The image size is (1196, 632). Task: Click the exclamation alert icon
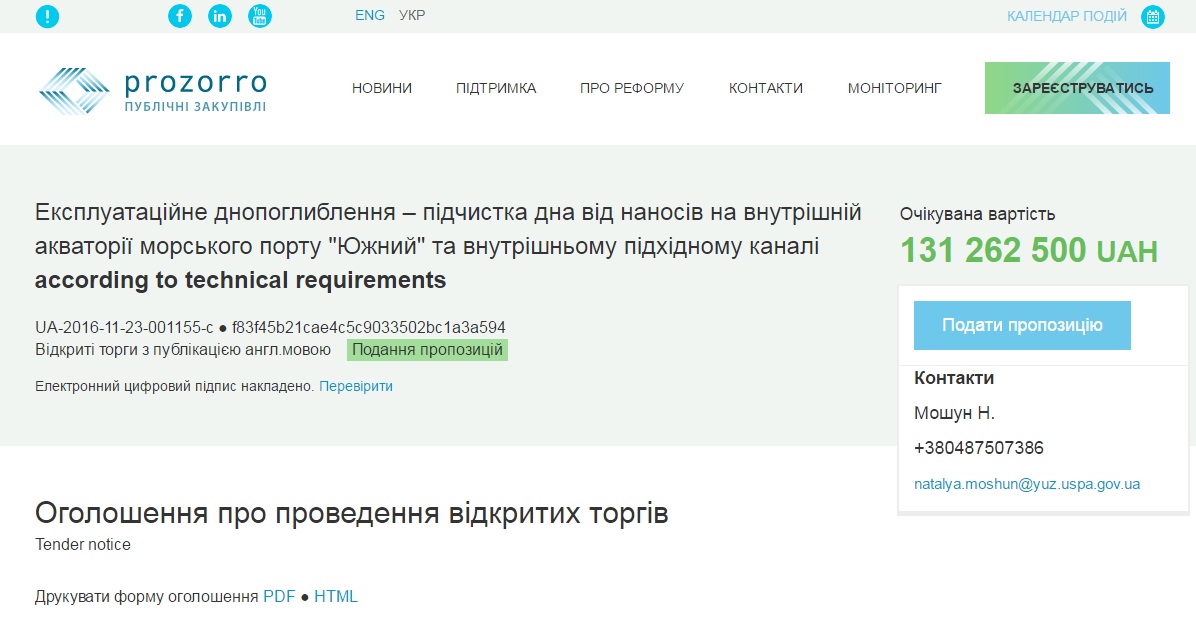coord(47,16)
